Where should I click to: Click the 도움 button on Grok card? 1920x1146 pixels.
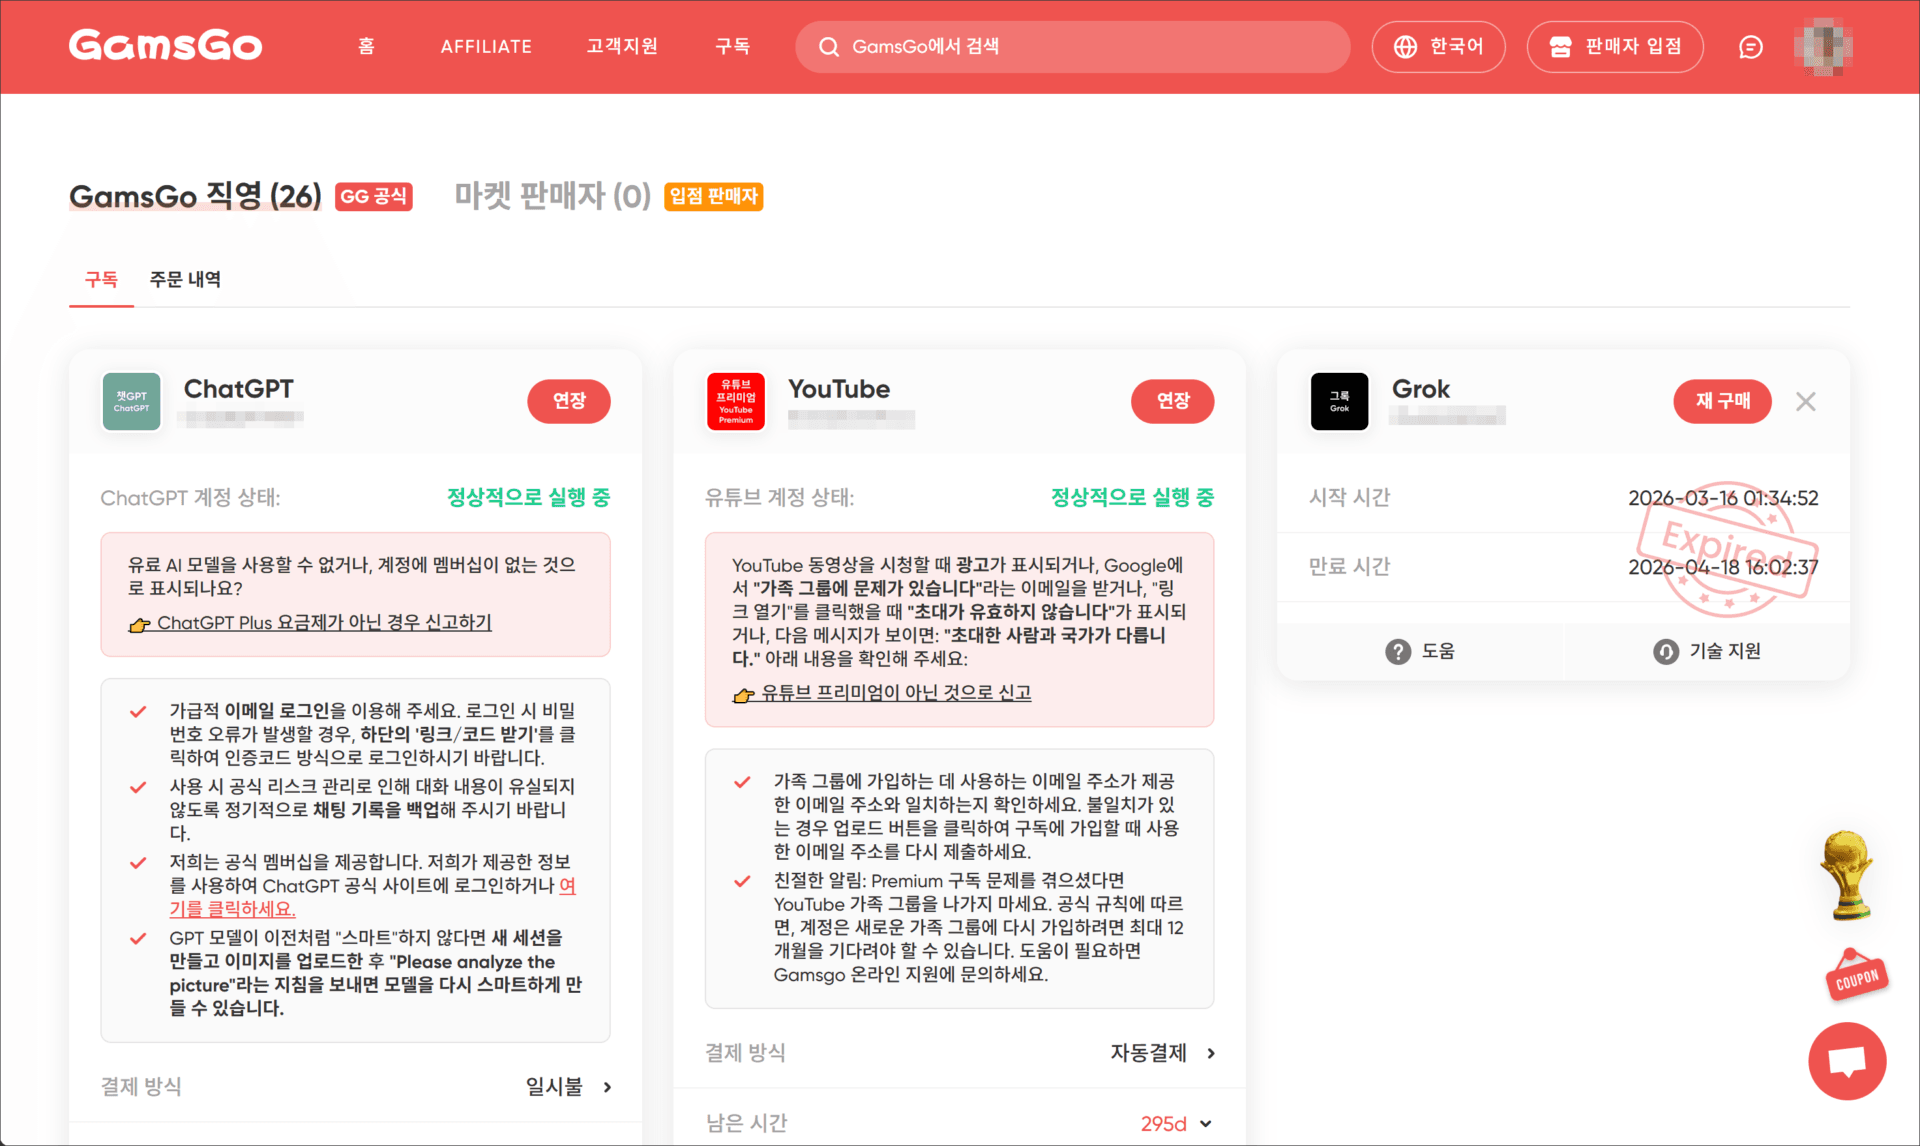click(1420, 652)
